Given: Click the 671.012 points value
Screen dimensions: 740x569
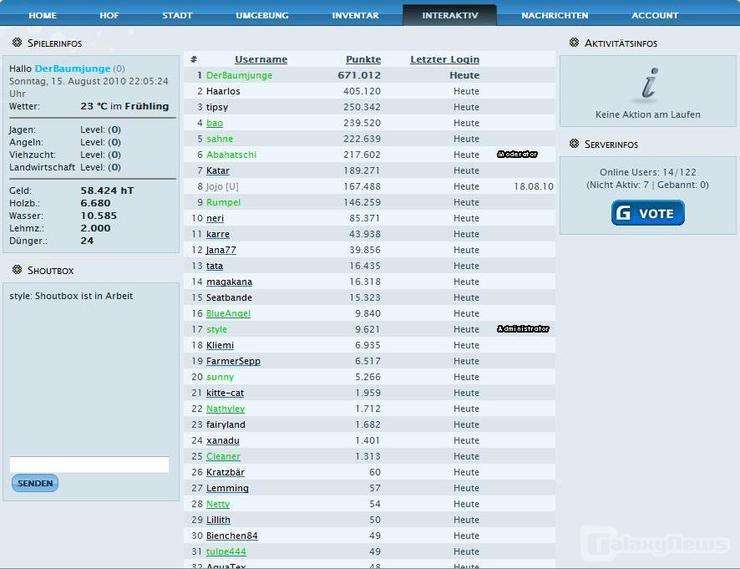Looking at the screenshot, I should click(359, 75).
